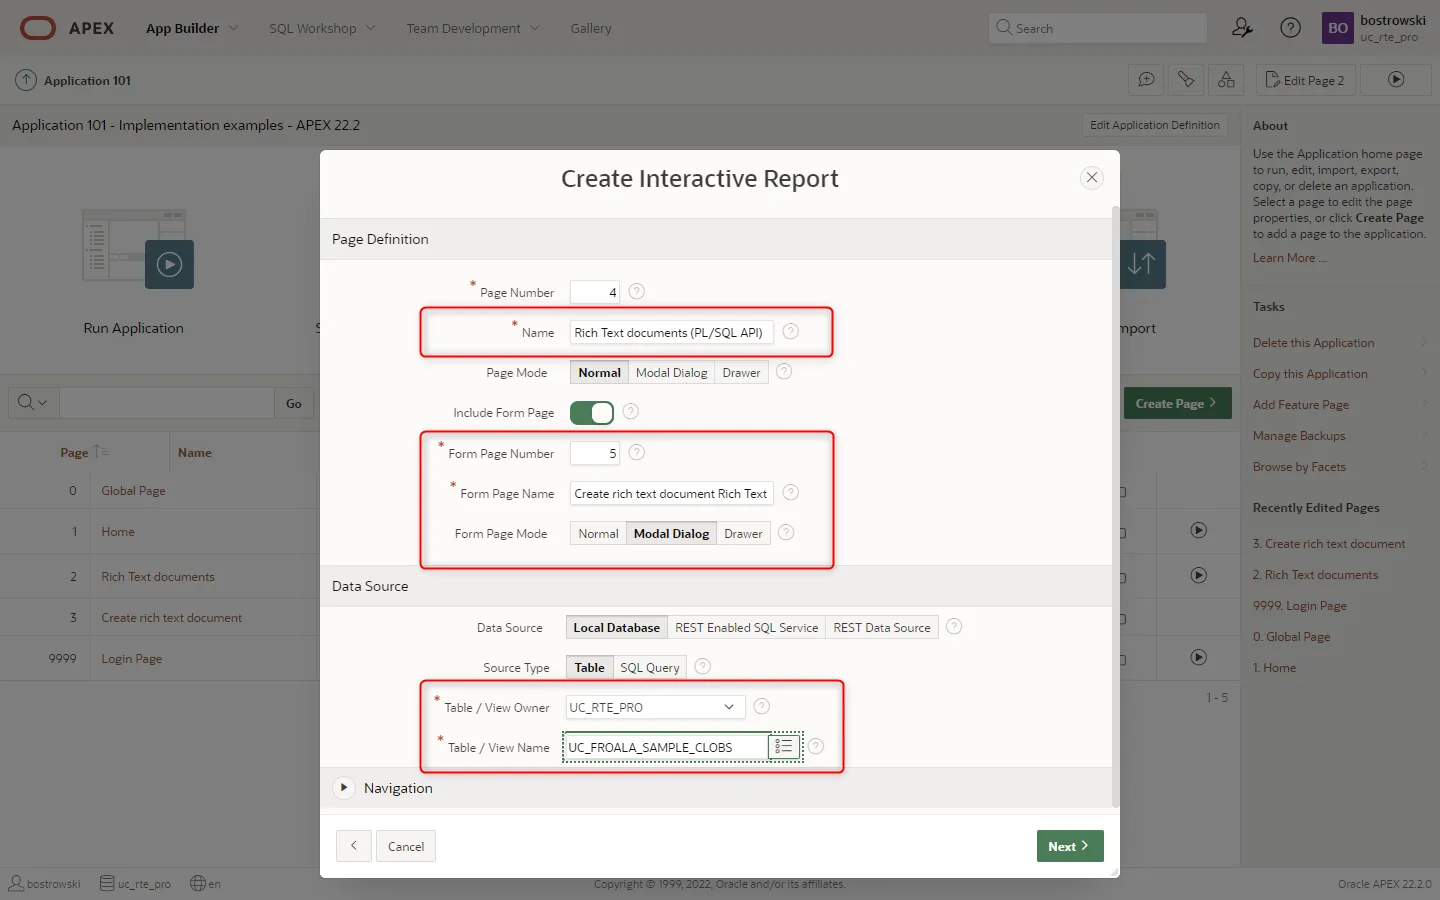The height and width of the screenshot is (900, 1440).
Task: Click the help icon beside Form Page Mode
Action: pos(786,533)
